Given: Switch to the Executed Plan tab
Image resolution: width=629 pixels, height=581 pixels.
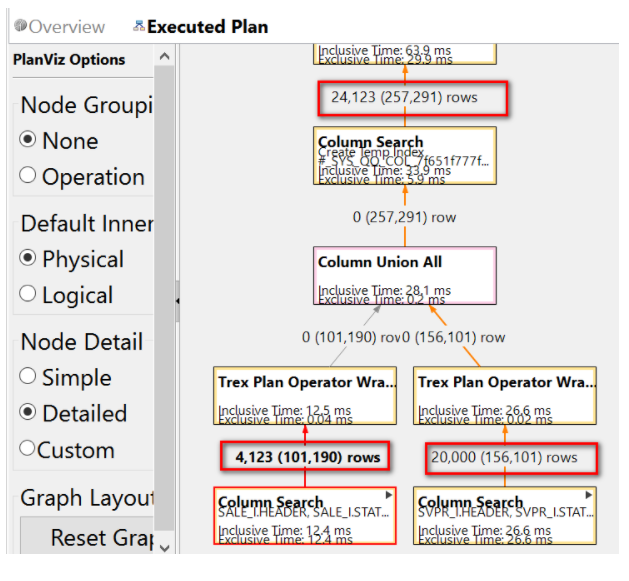Looking at the screenshot, I should (201, 27).
